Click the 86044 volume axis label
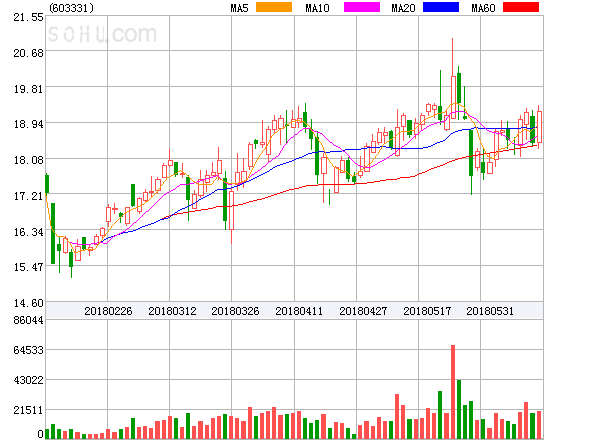Image resolution: width=600 pixels, height=440 pixels. click(29, 320)
